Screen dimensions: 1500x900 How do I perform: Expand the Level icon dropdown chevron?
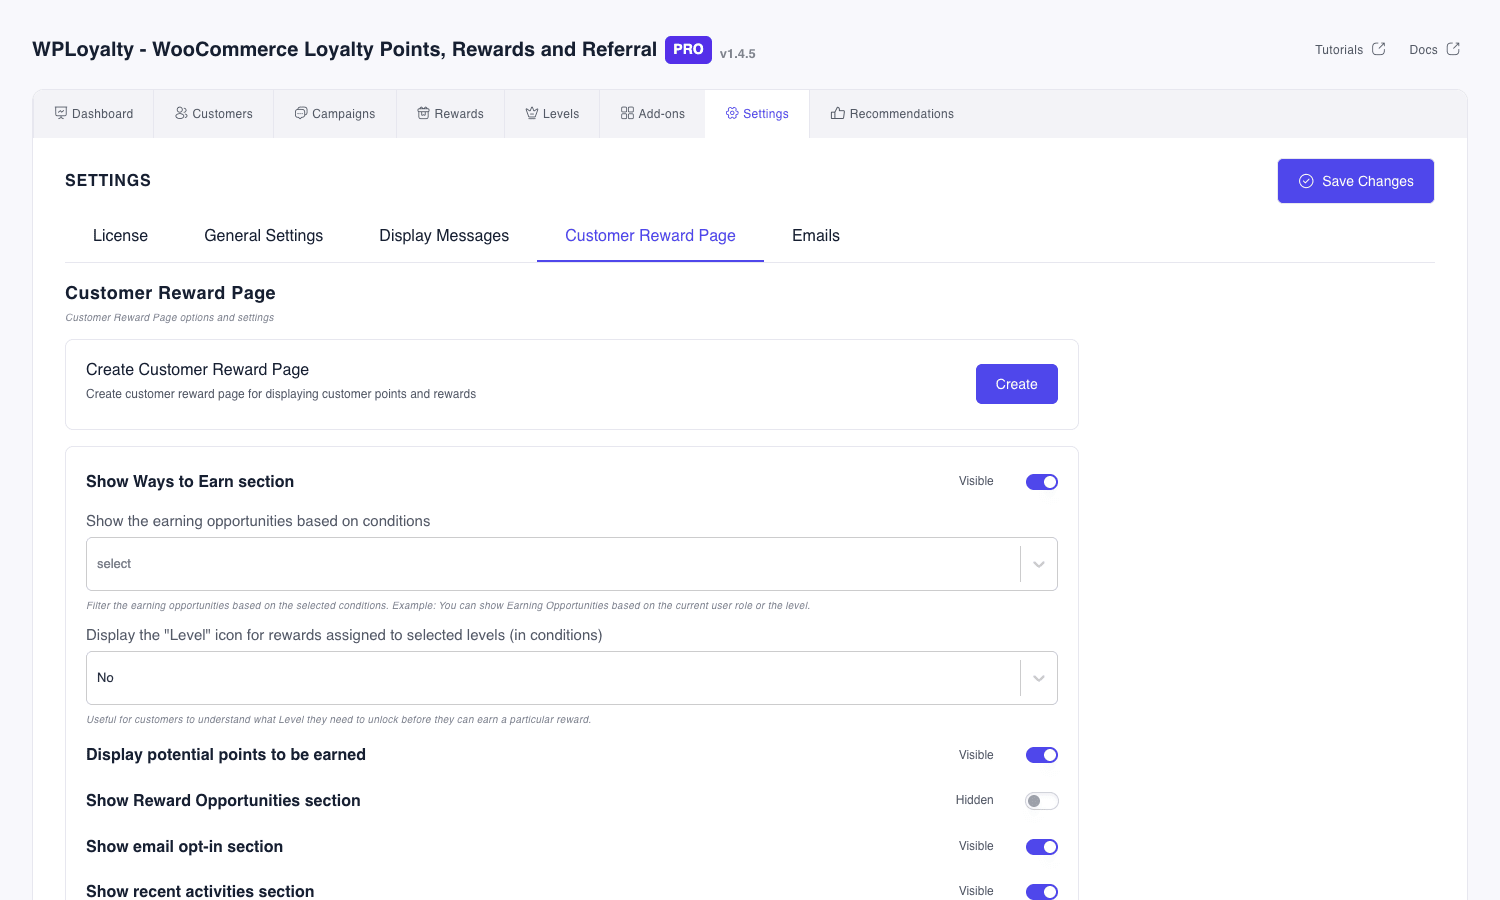coord(1039,678)
